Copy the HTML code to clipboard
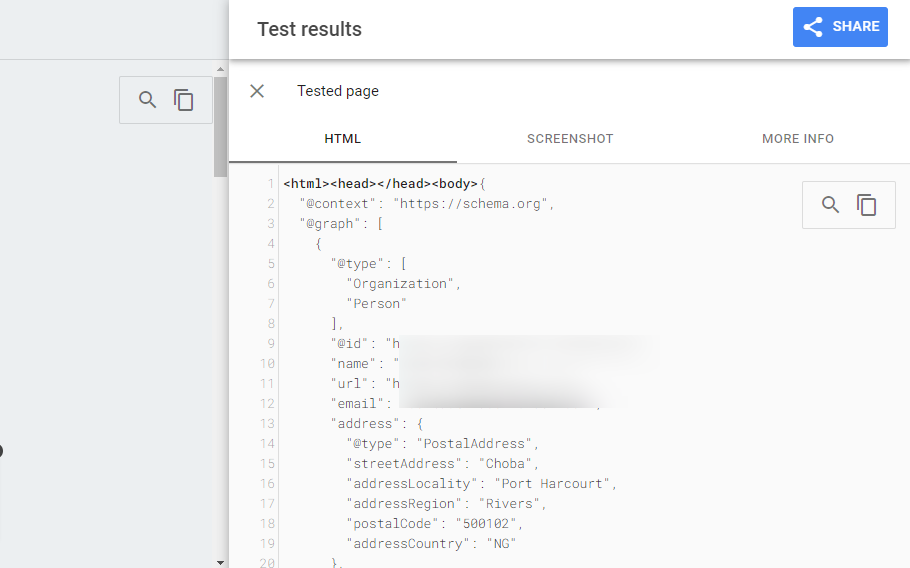Screen dimensions: 910x568 pos(866,205)
